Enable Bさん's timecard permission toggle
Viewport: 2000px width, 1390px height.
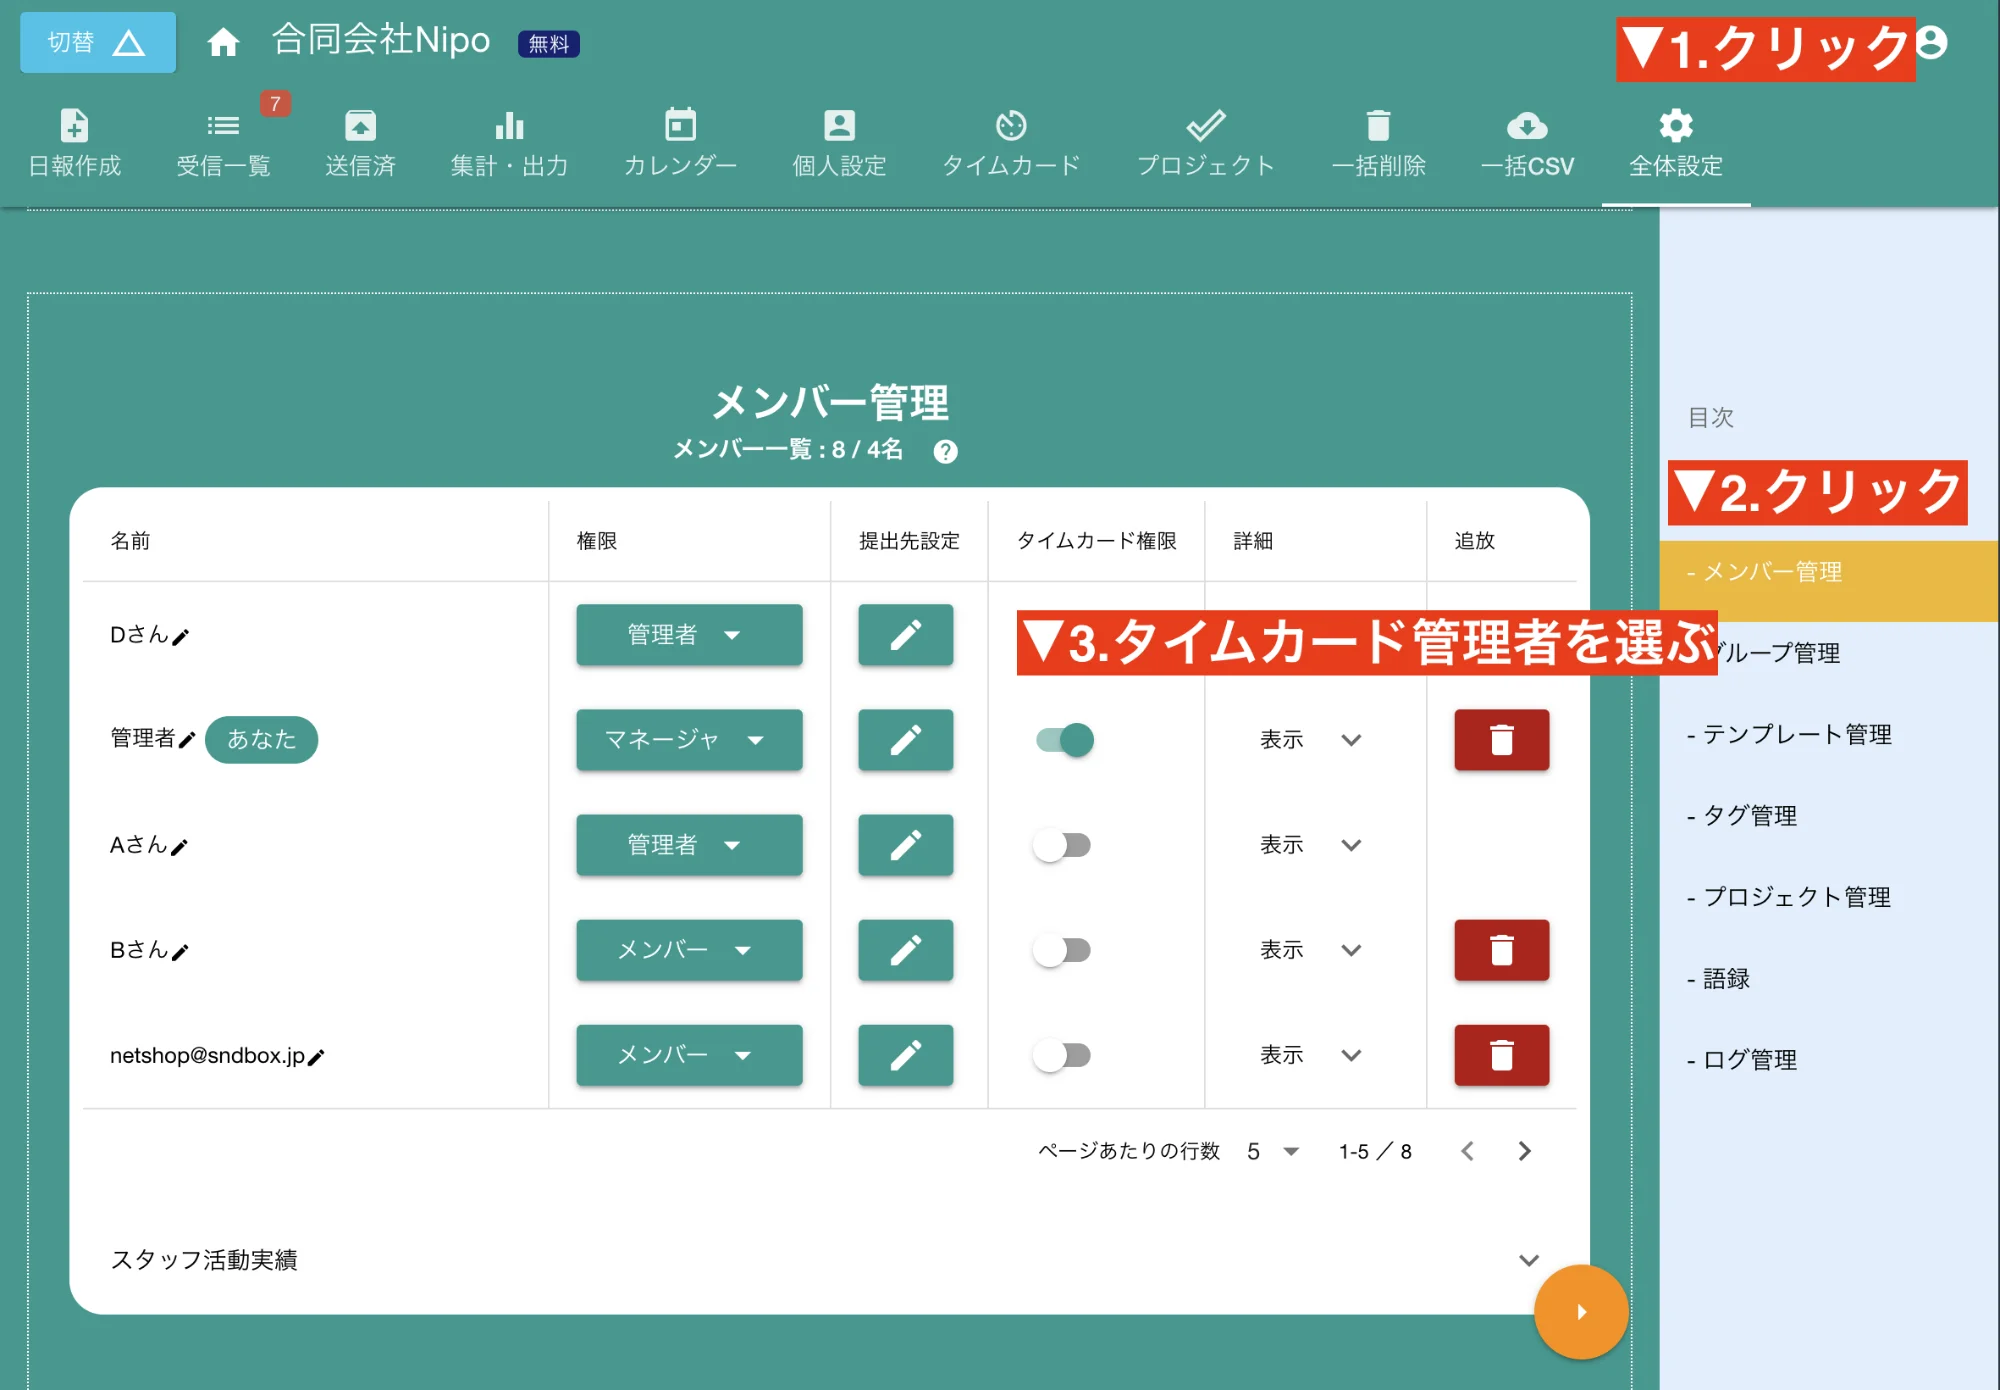[x=1064, y=950]
